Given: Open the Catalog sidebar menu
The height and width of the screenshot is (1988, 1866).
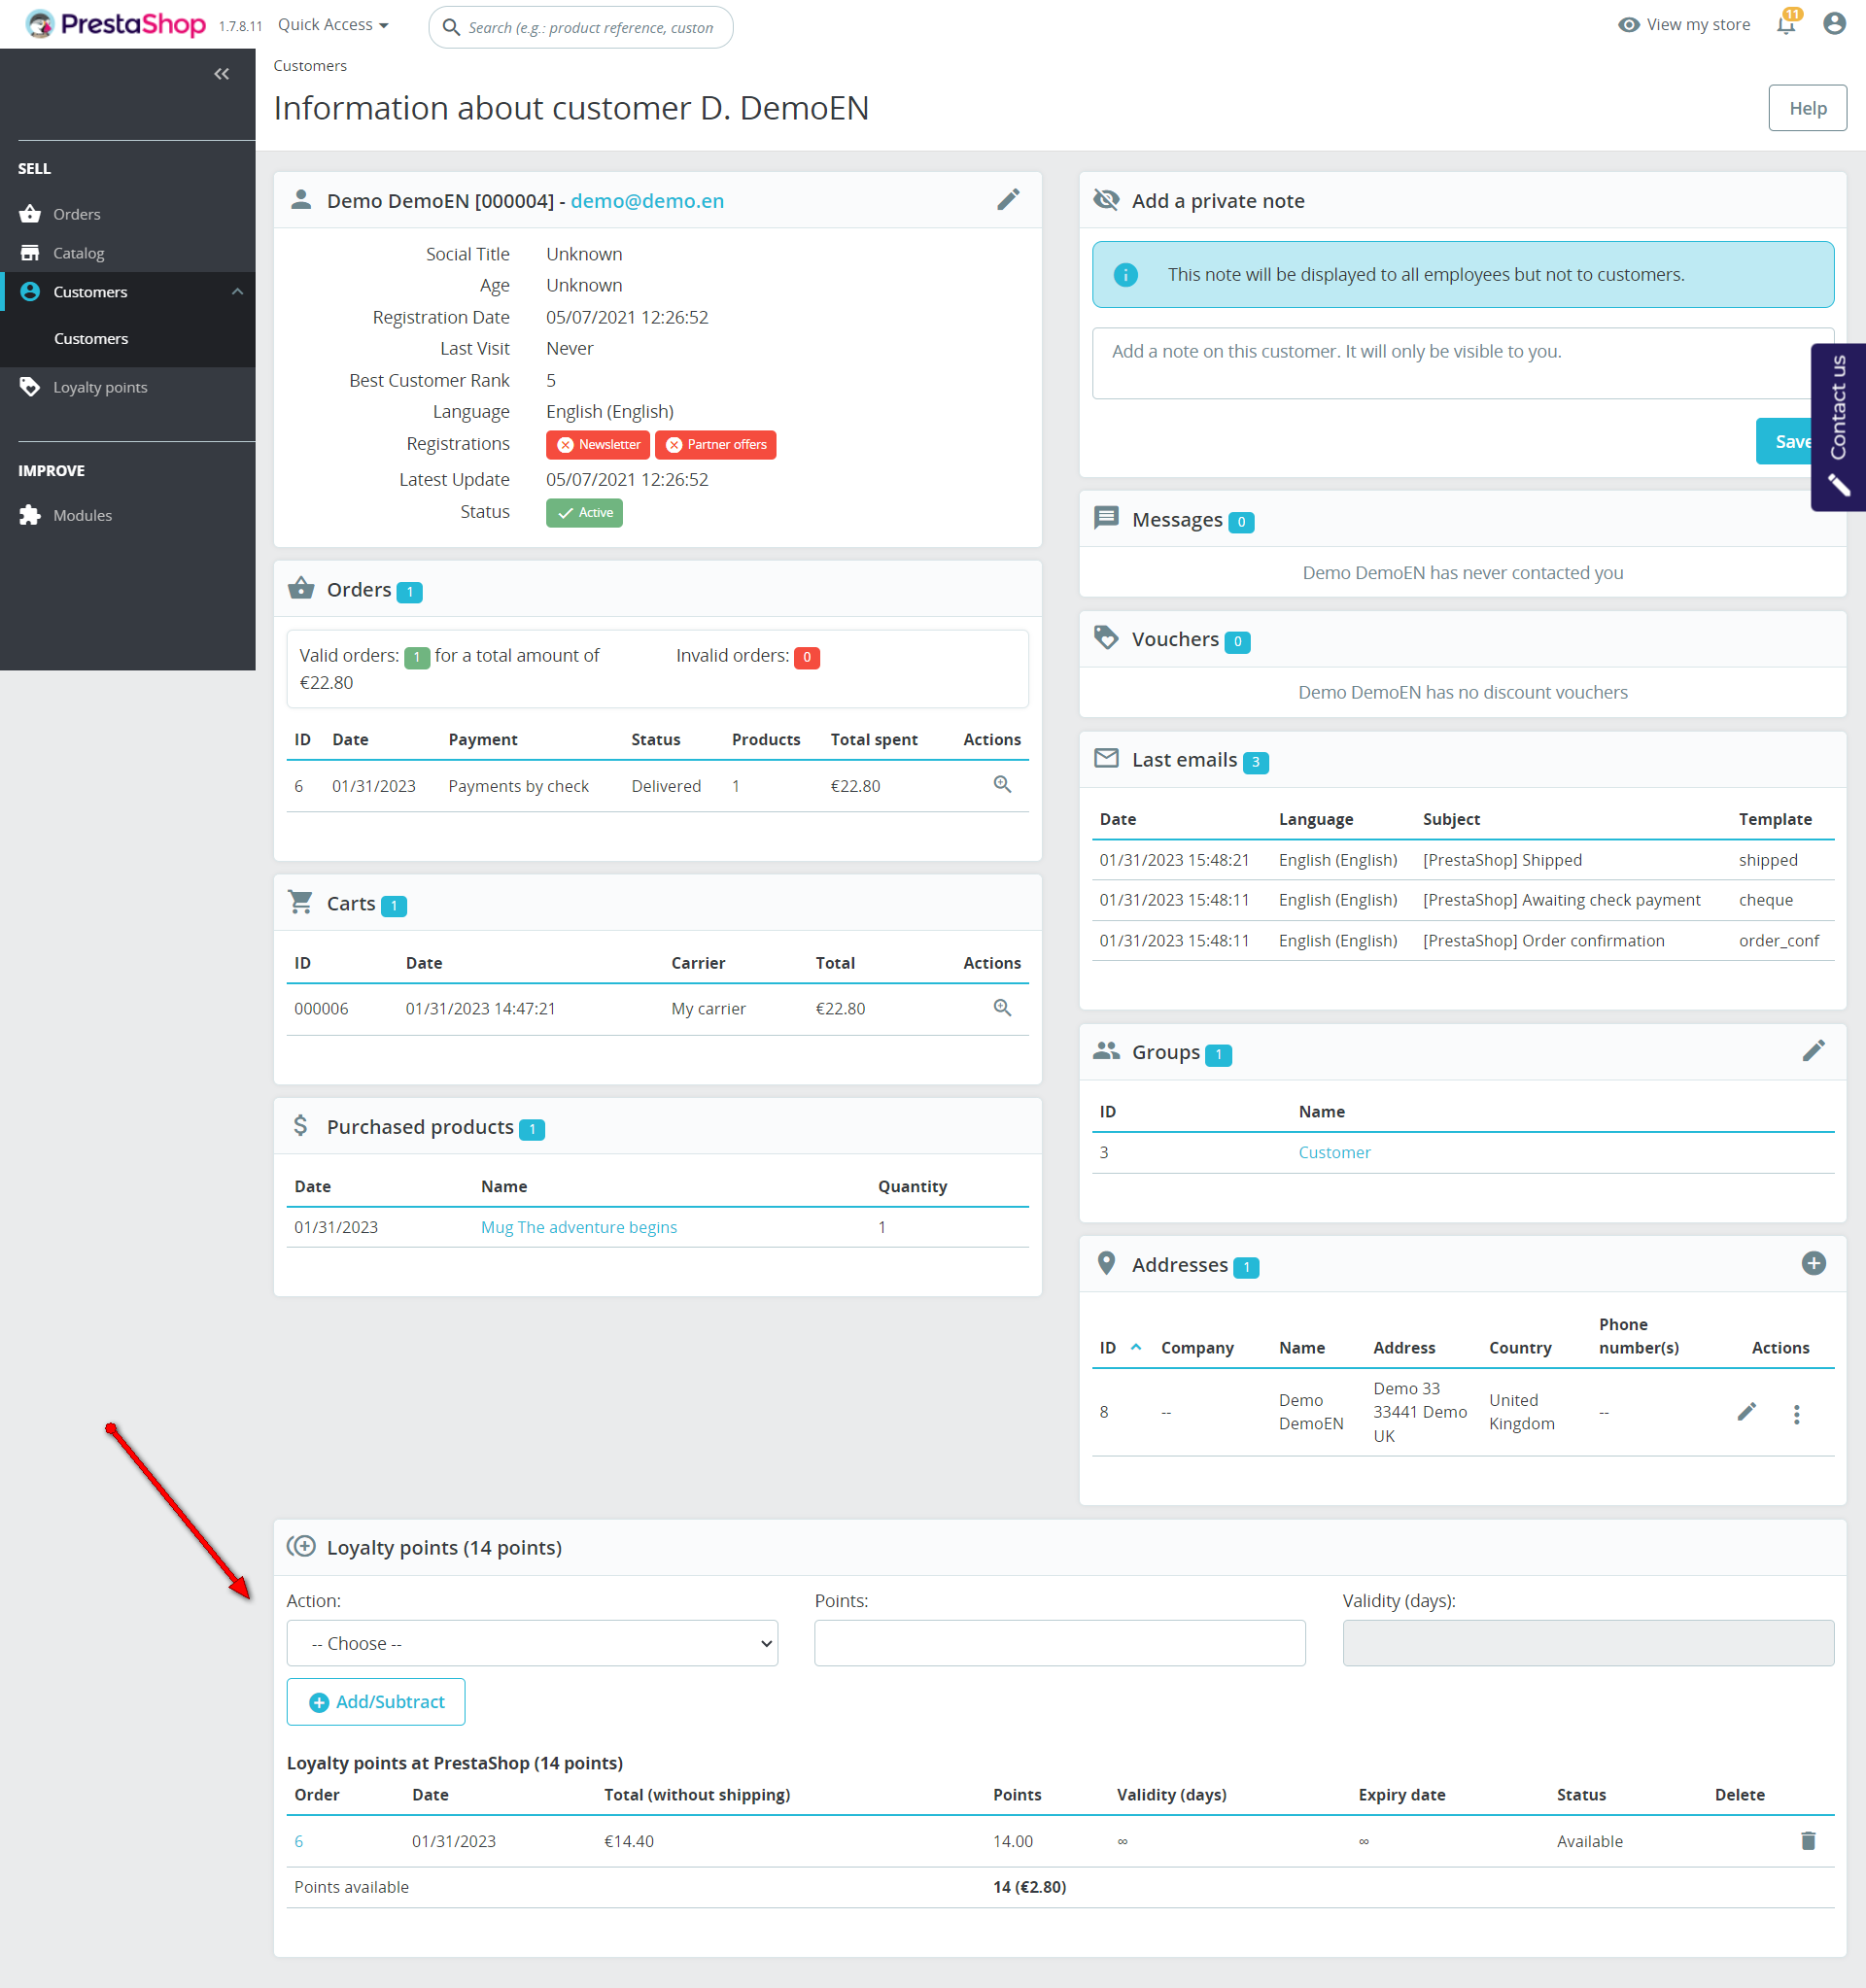Looking at the screenshot, I should [x=78, y=254].
